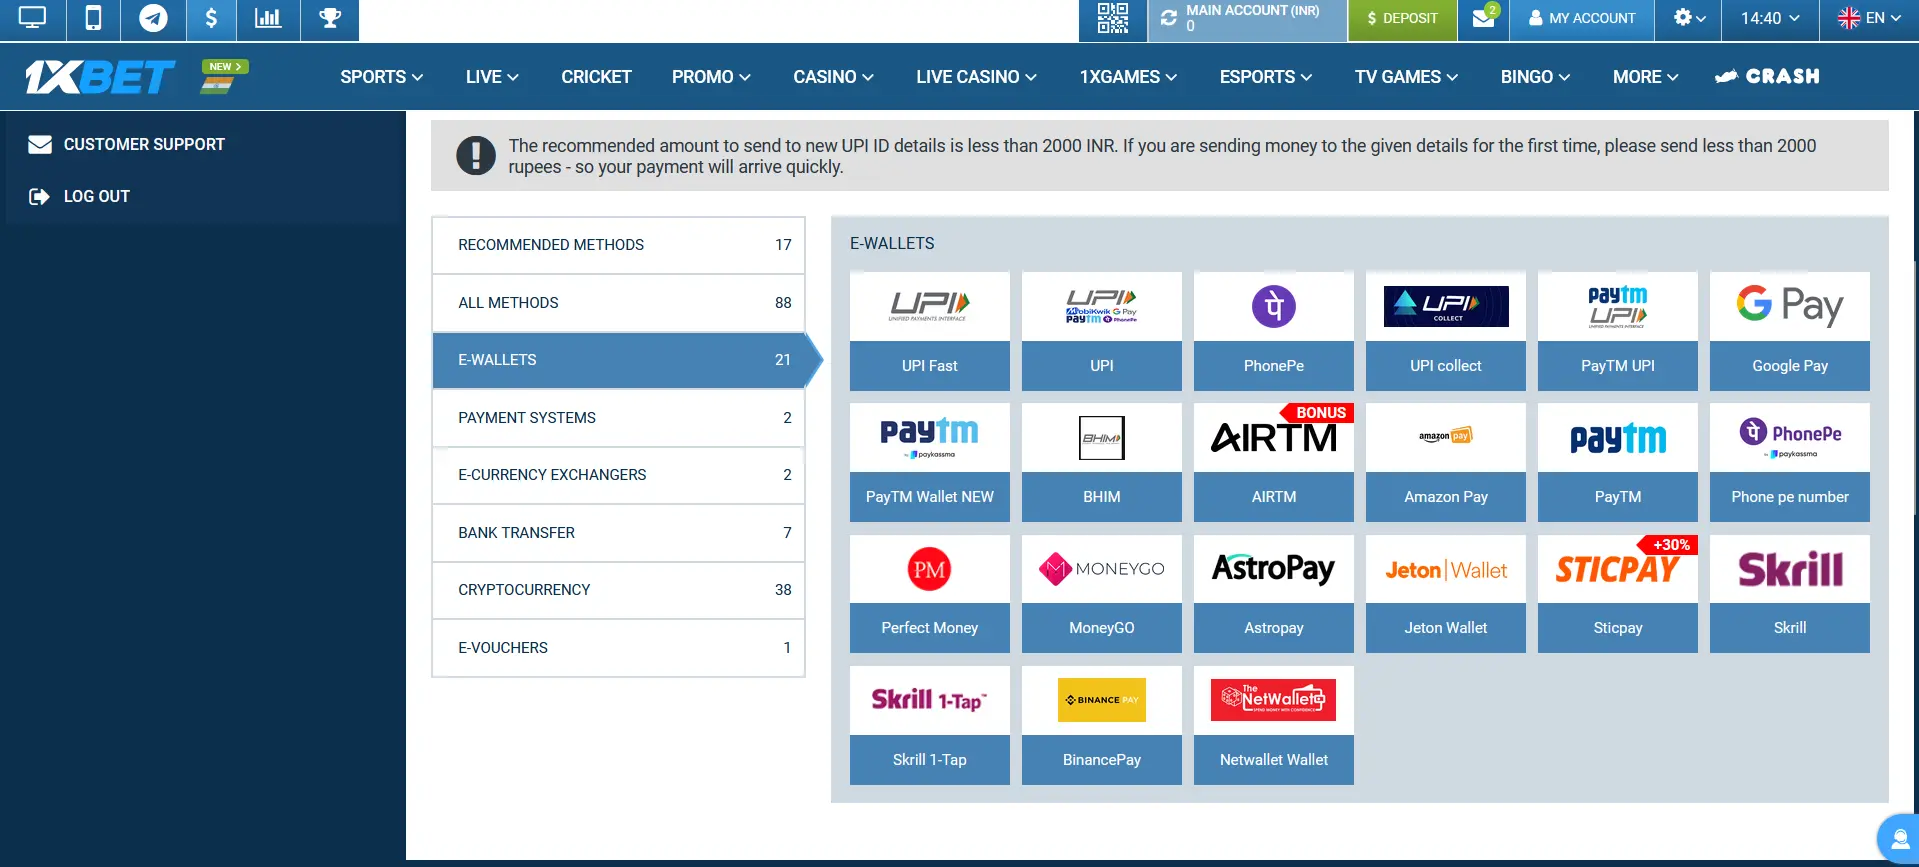This screenshot has width=1919, height=867.
Task: Select Netwallet Wallet tile
Action: tap(1274, 725)
